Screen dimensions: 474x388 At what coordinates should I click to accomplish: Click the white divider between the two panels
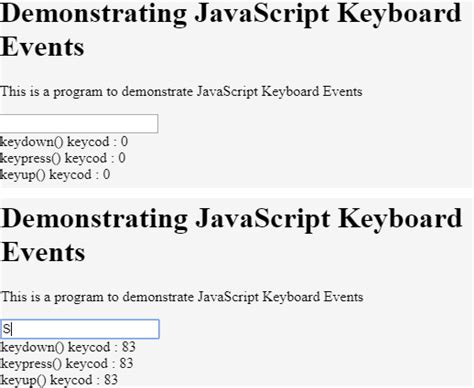[236, 193]
